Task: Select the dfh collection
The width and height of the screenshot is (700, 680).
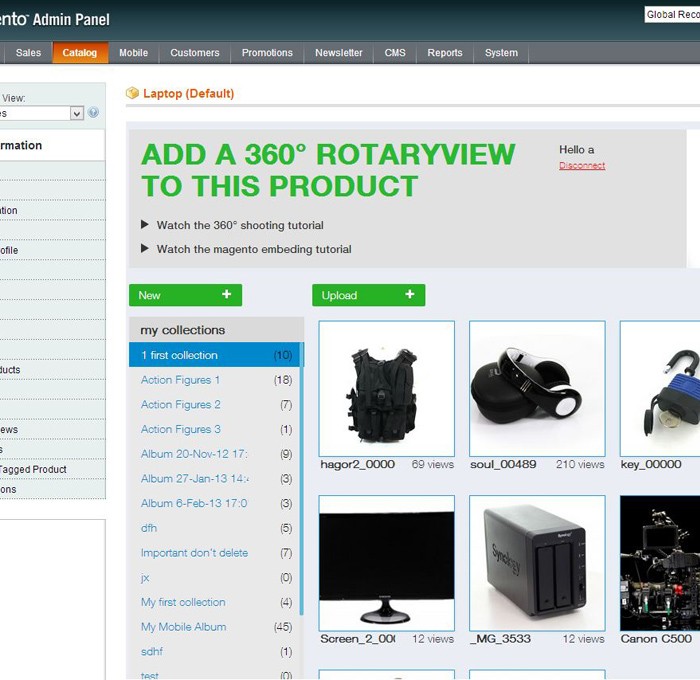Action: tap(216, 528)
